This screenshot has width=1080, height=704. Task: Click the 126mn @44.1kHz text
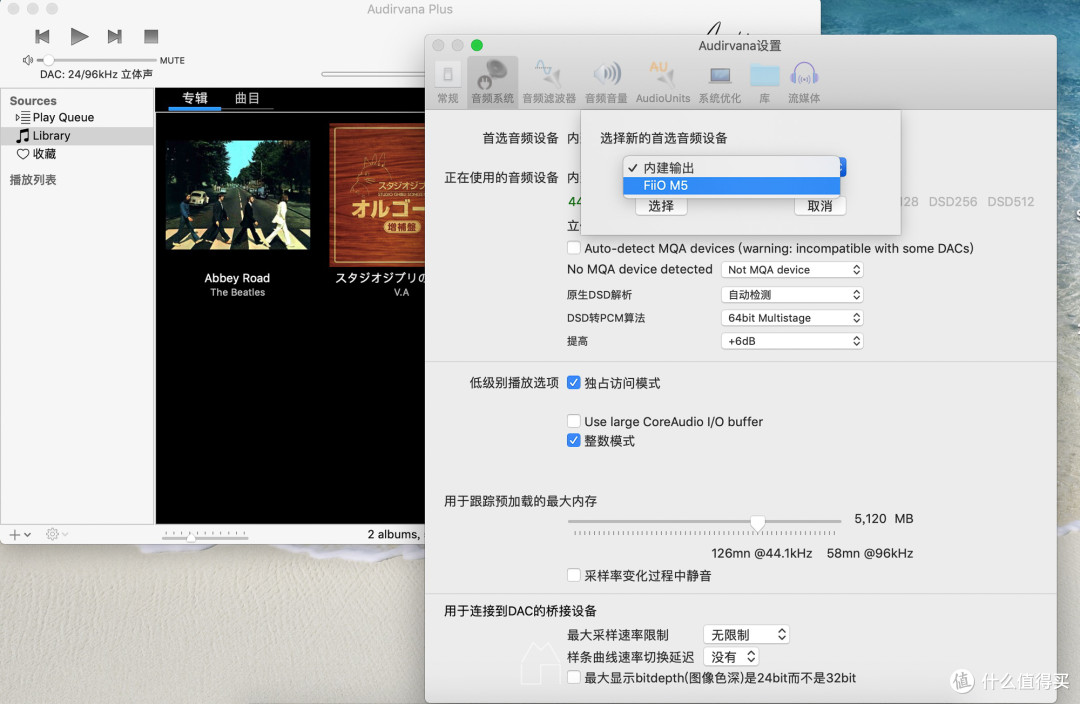pyautogui.click(x=762, y=553)
